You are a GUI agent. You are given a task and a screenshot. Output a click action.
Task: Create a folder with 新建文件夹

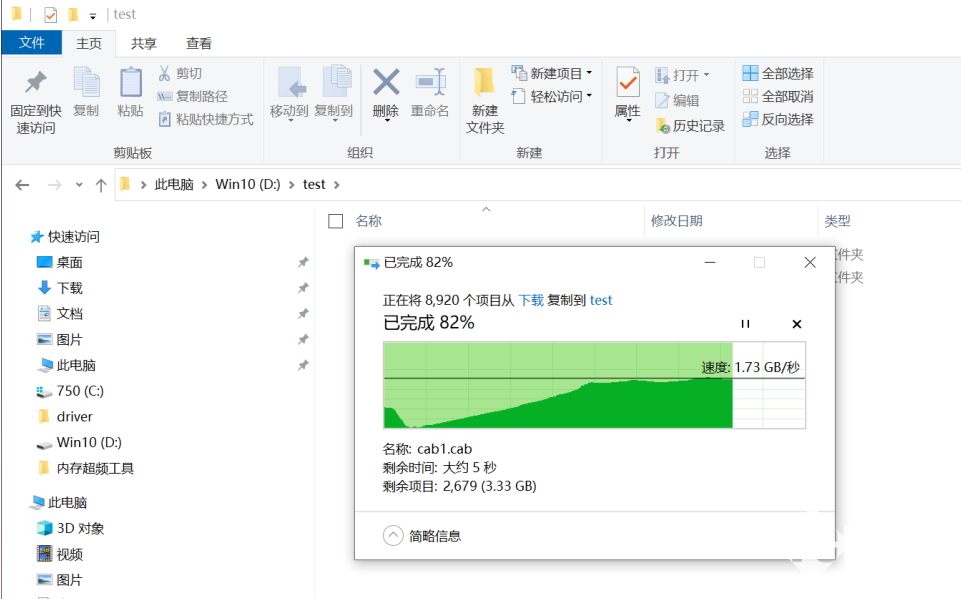coord(485,101)
